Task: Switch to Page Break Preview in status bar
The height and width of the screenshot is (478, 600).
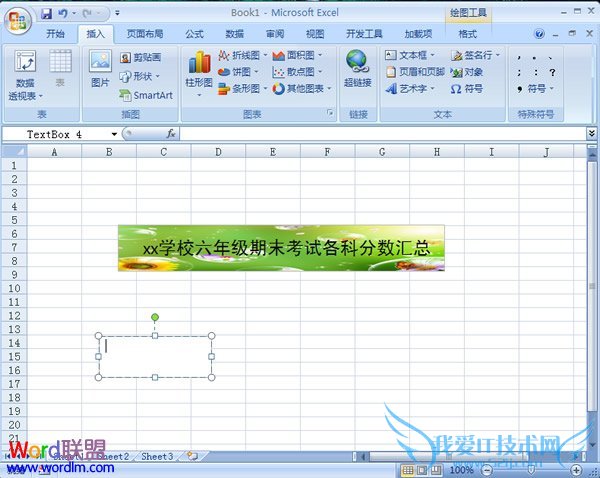Action: pyautogui.click(x=436, y=470)
